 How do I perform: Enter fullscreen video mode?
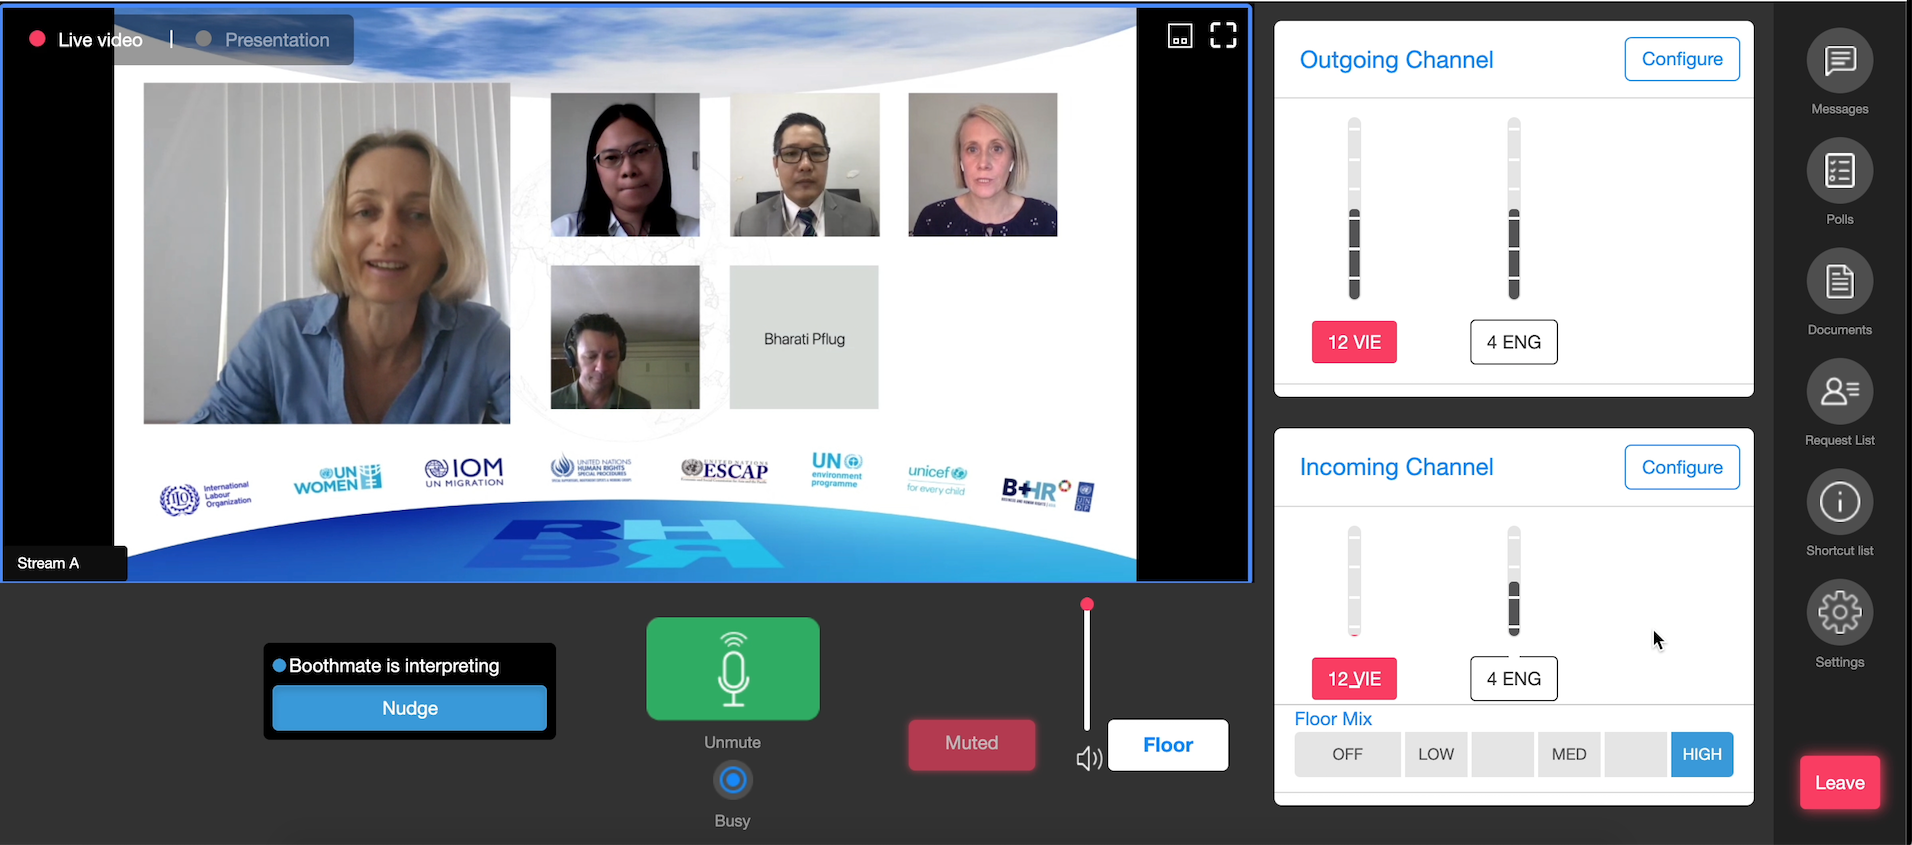[1223, 36]
